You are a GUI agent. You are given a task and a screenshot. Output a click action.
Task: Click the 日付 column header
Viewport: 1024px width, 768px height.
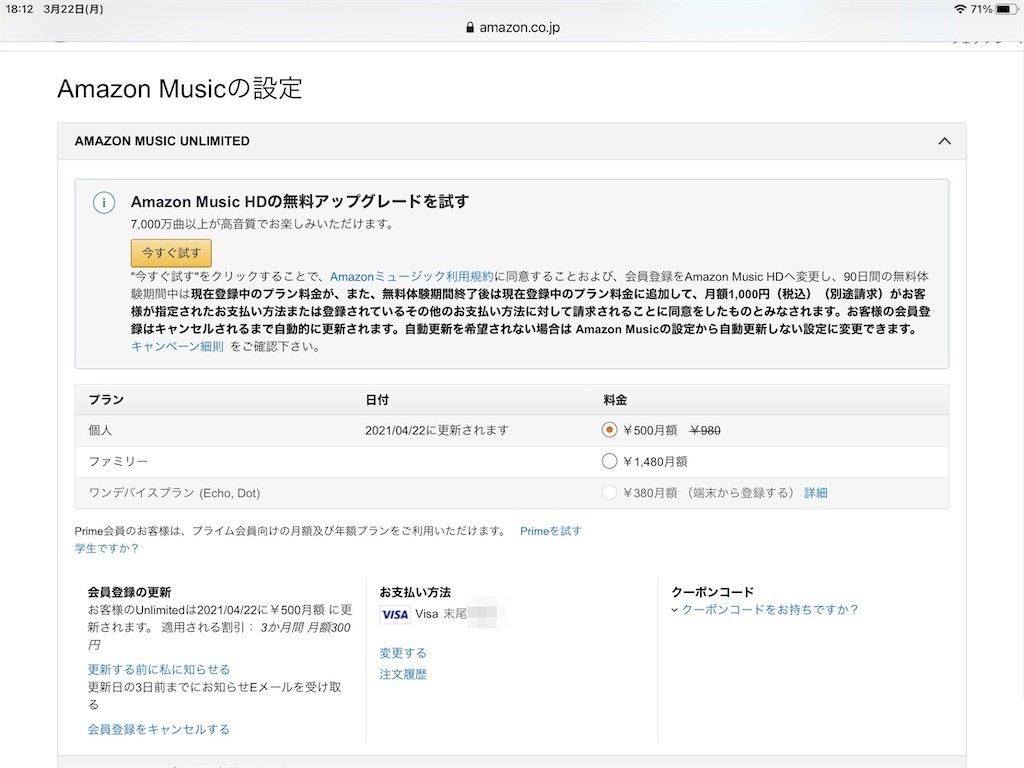point(377,400)
